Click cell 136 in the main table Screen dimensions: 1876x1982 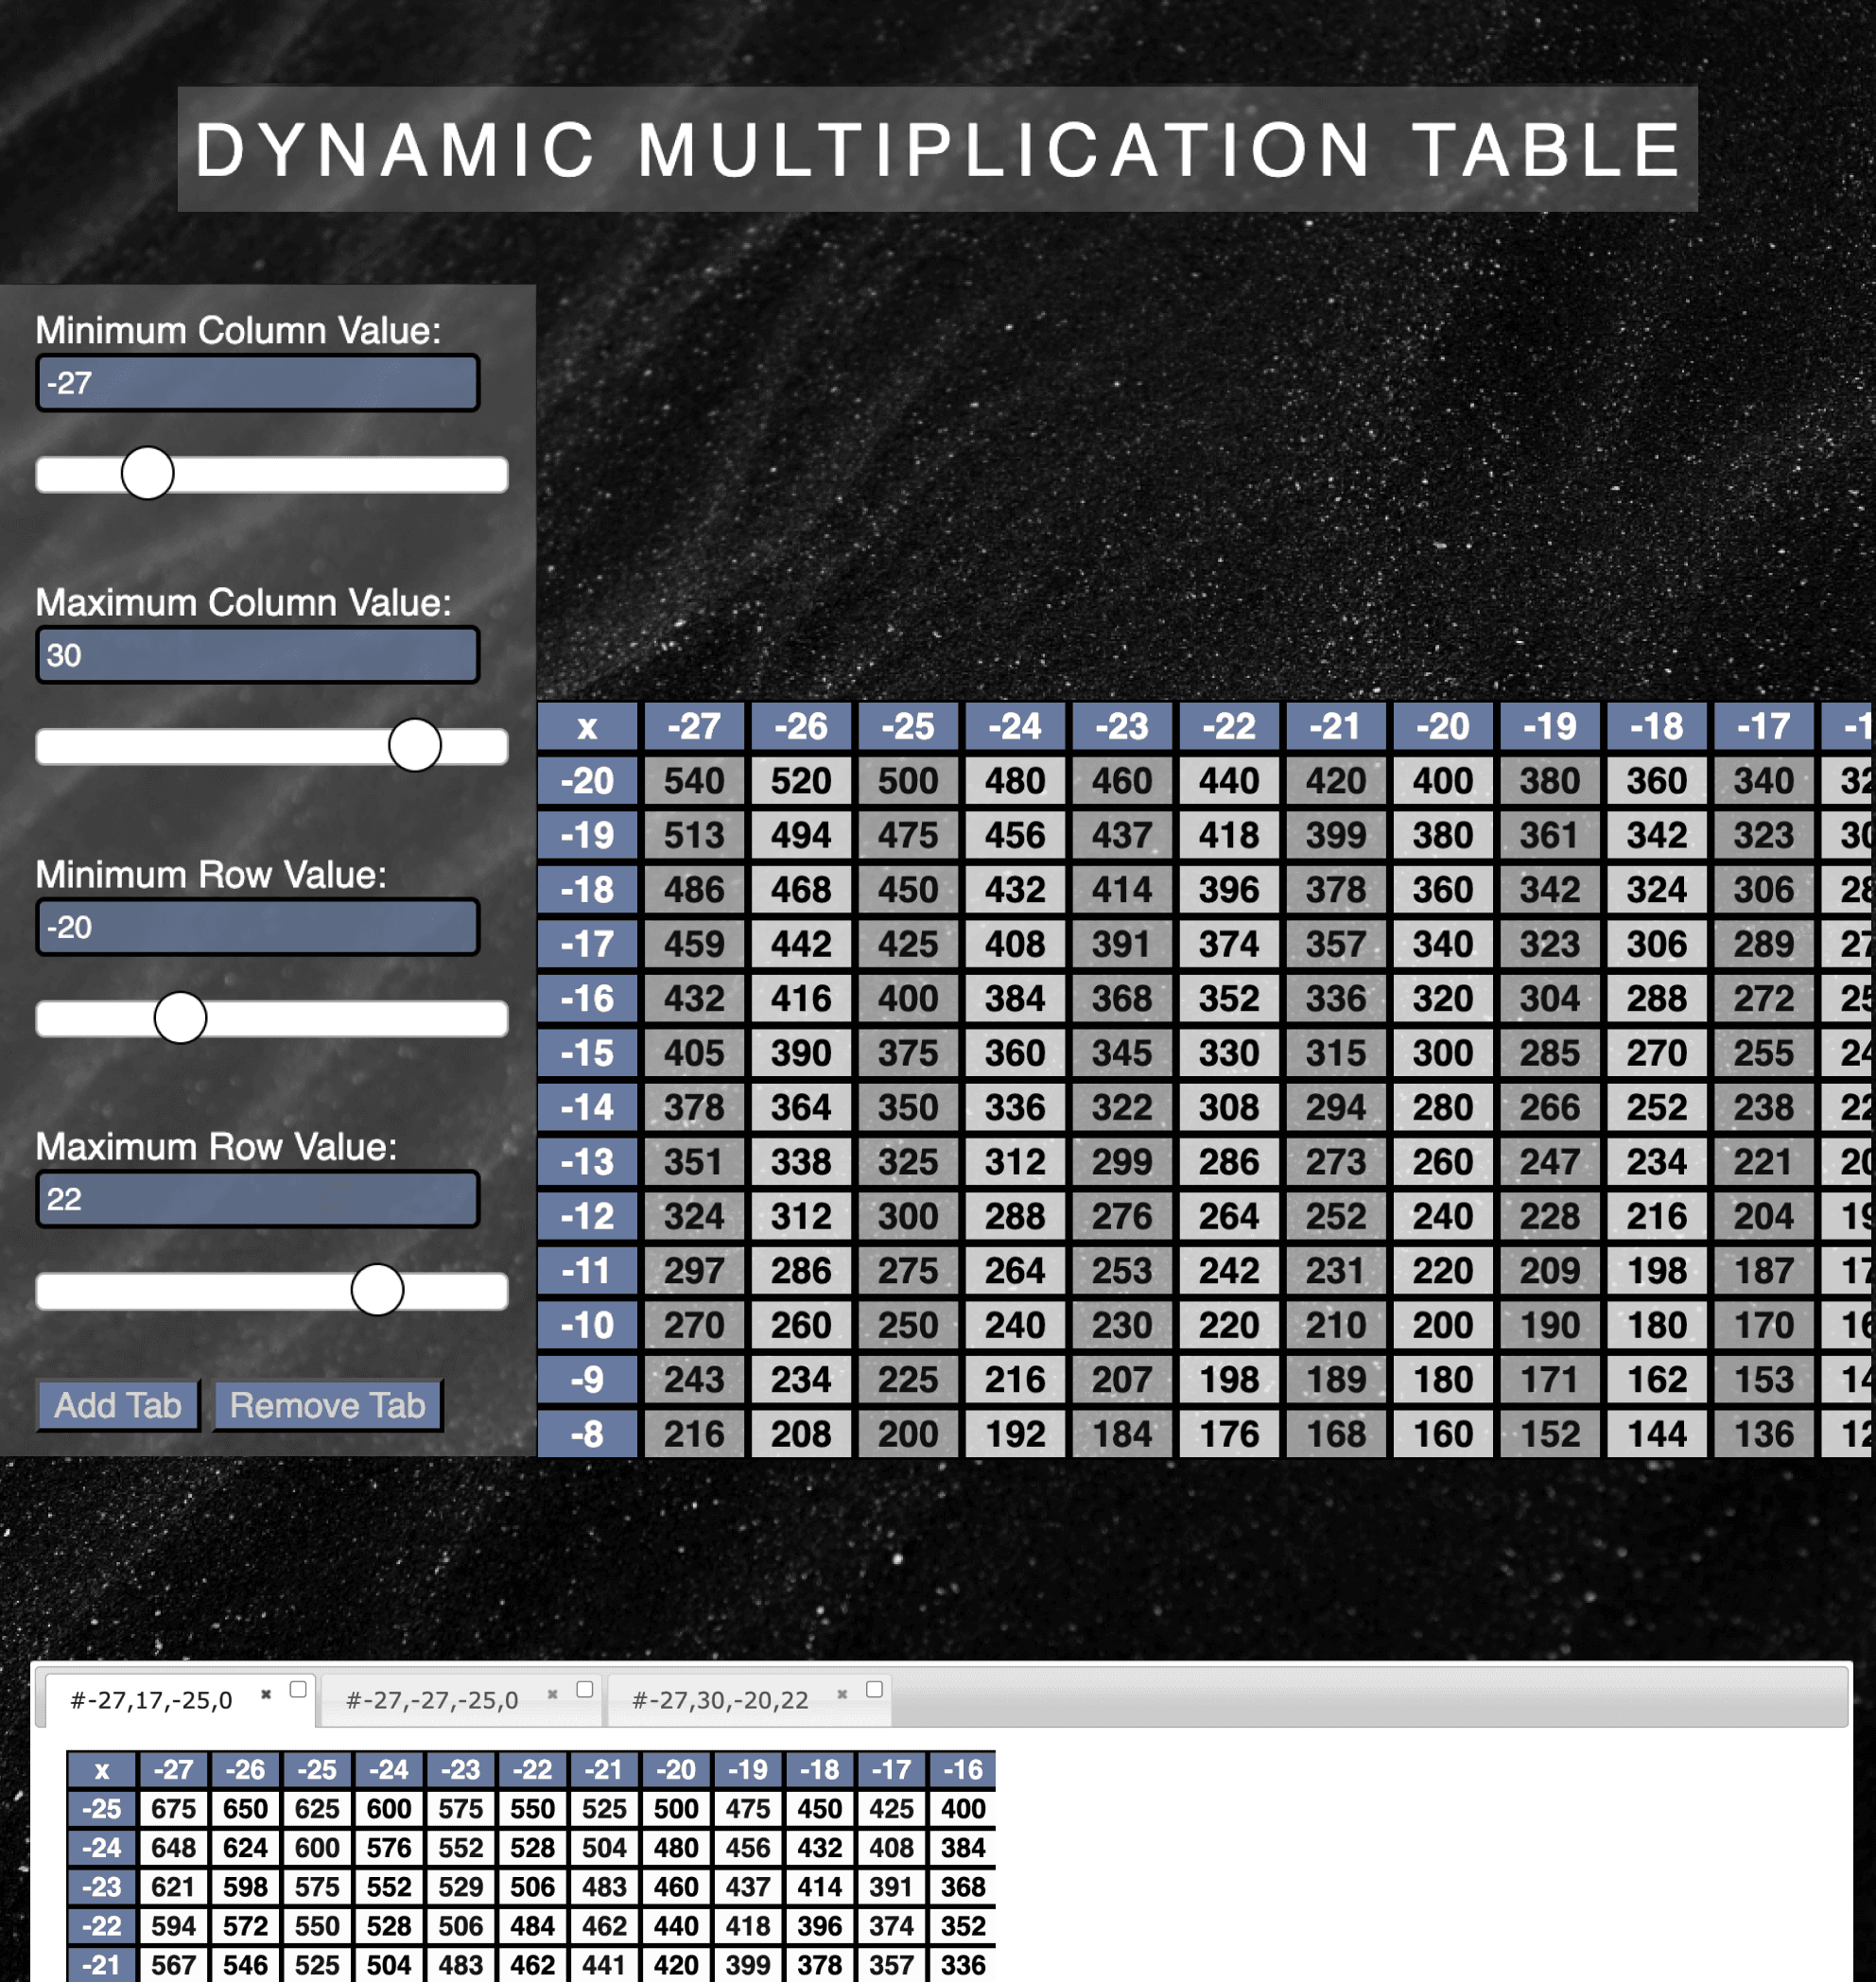point(1764,1434)
